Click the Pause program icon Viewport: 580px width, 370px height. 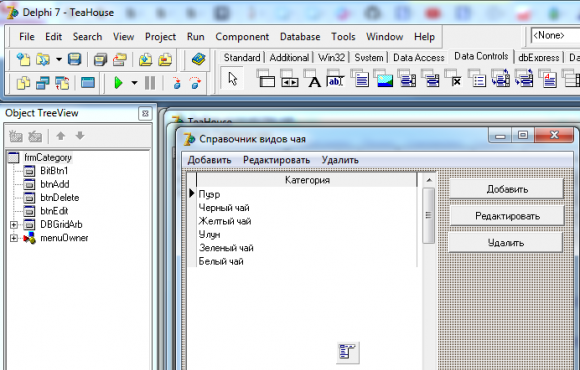click(x=150, y=83)
